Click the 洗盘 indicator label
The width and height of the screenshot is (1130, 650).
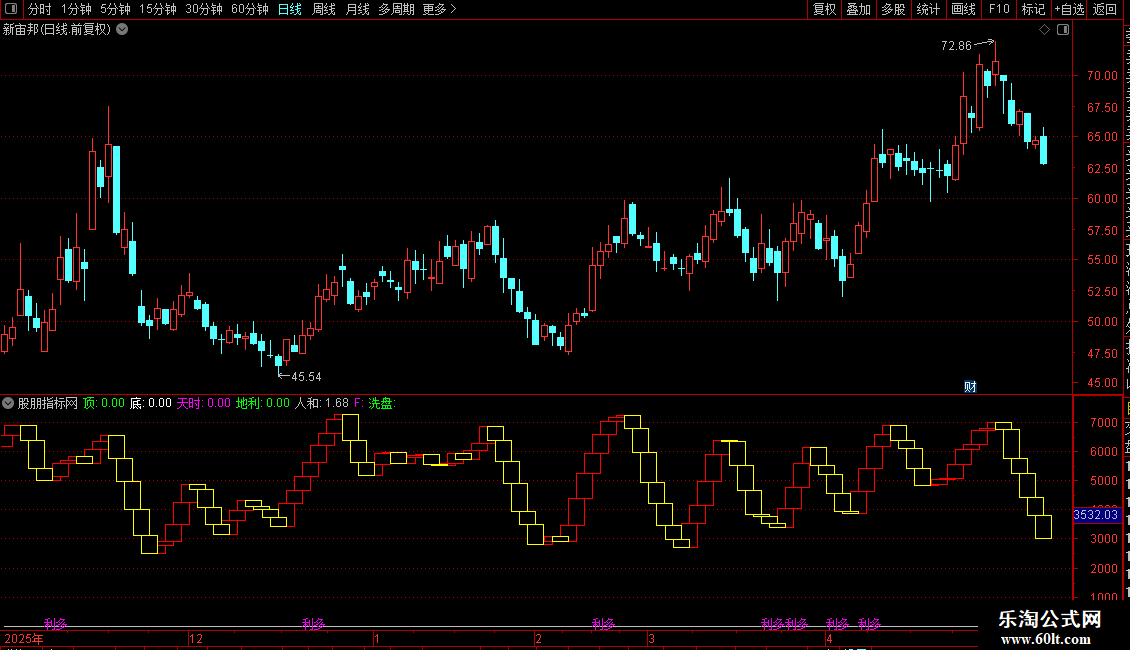[x=382, y=404]
